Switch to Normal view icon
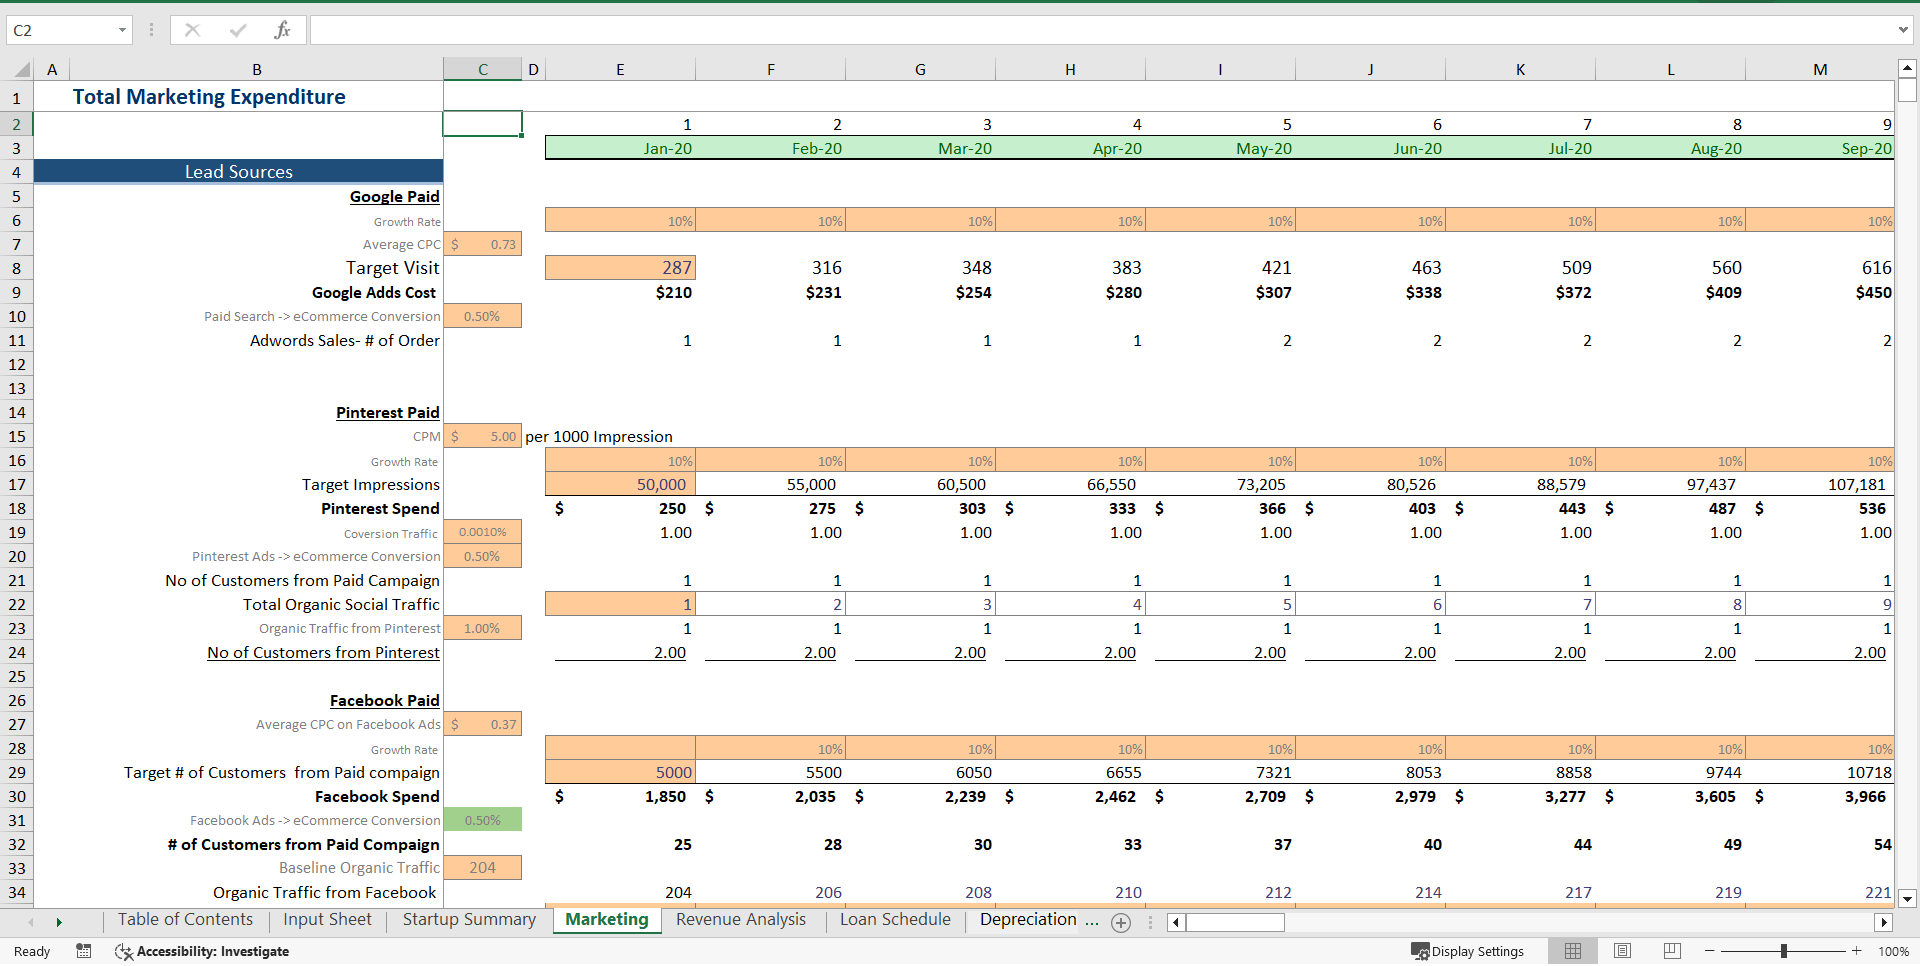 [x=1573, y=951]
